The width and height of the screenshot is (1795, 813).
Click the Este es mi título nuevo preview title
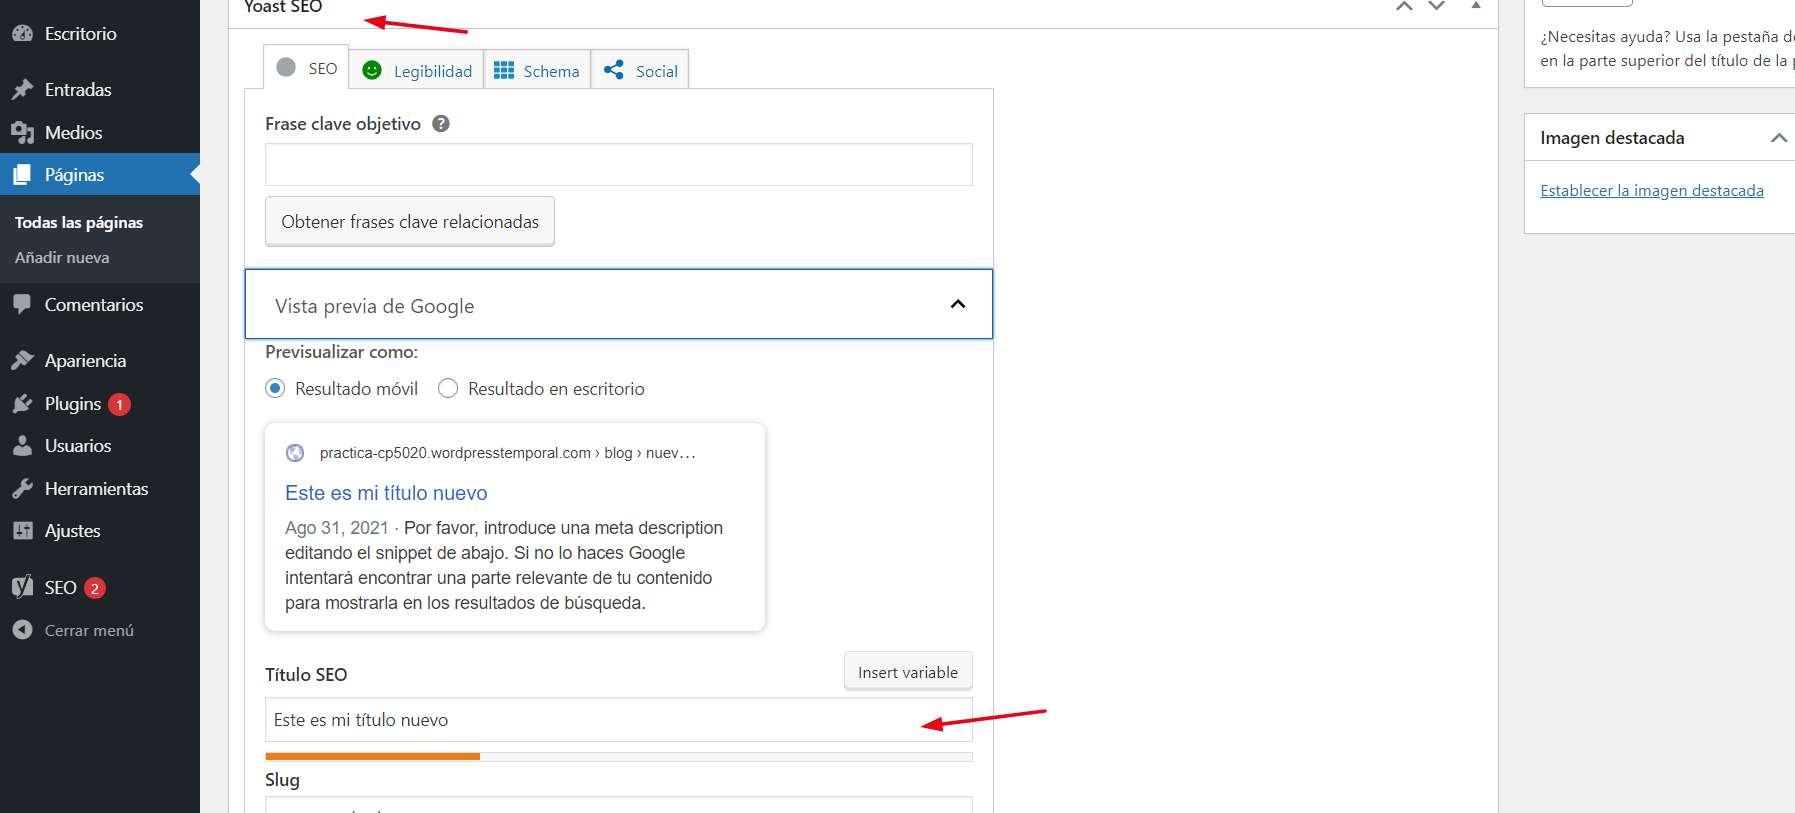click(386, 493)
